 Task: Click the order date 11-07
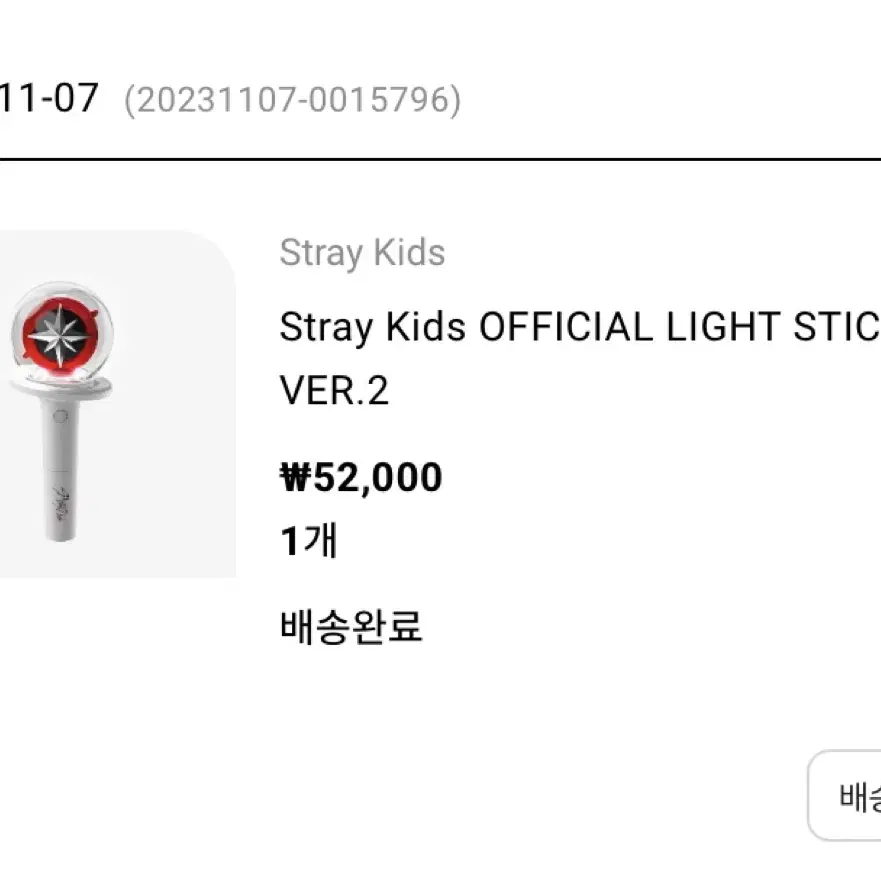tap(49, 98)
